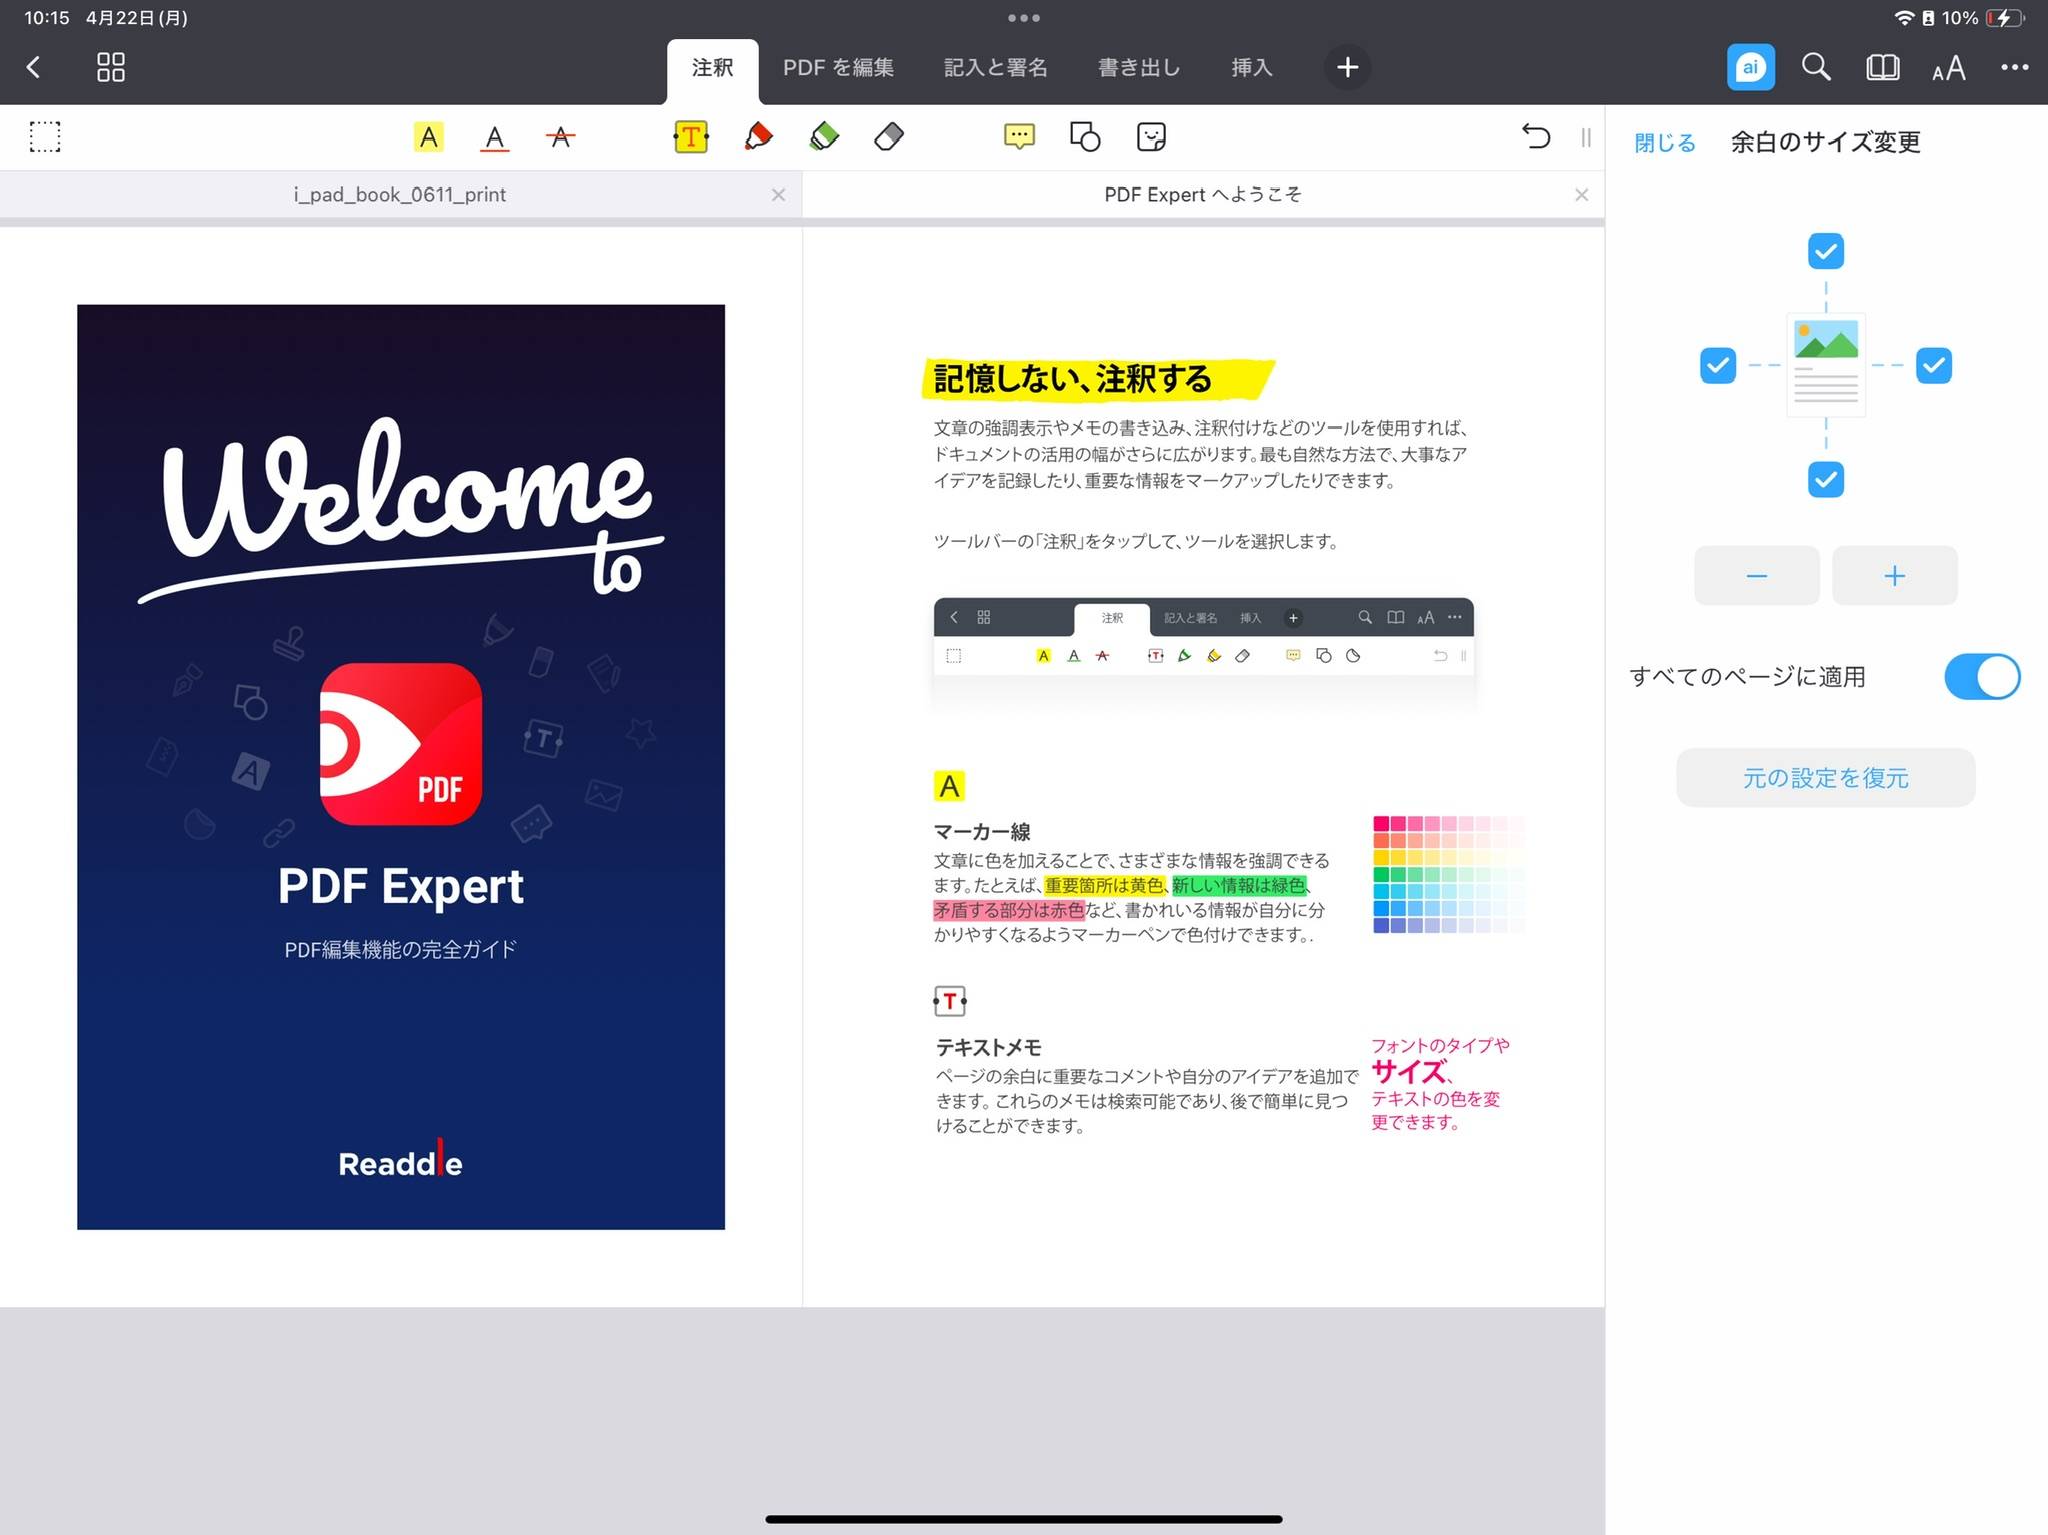This screenshot has width=2048, height=1535.
Task: Add a comment note annotation
Action: coord(1019,136)
